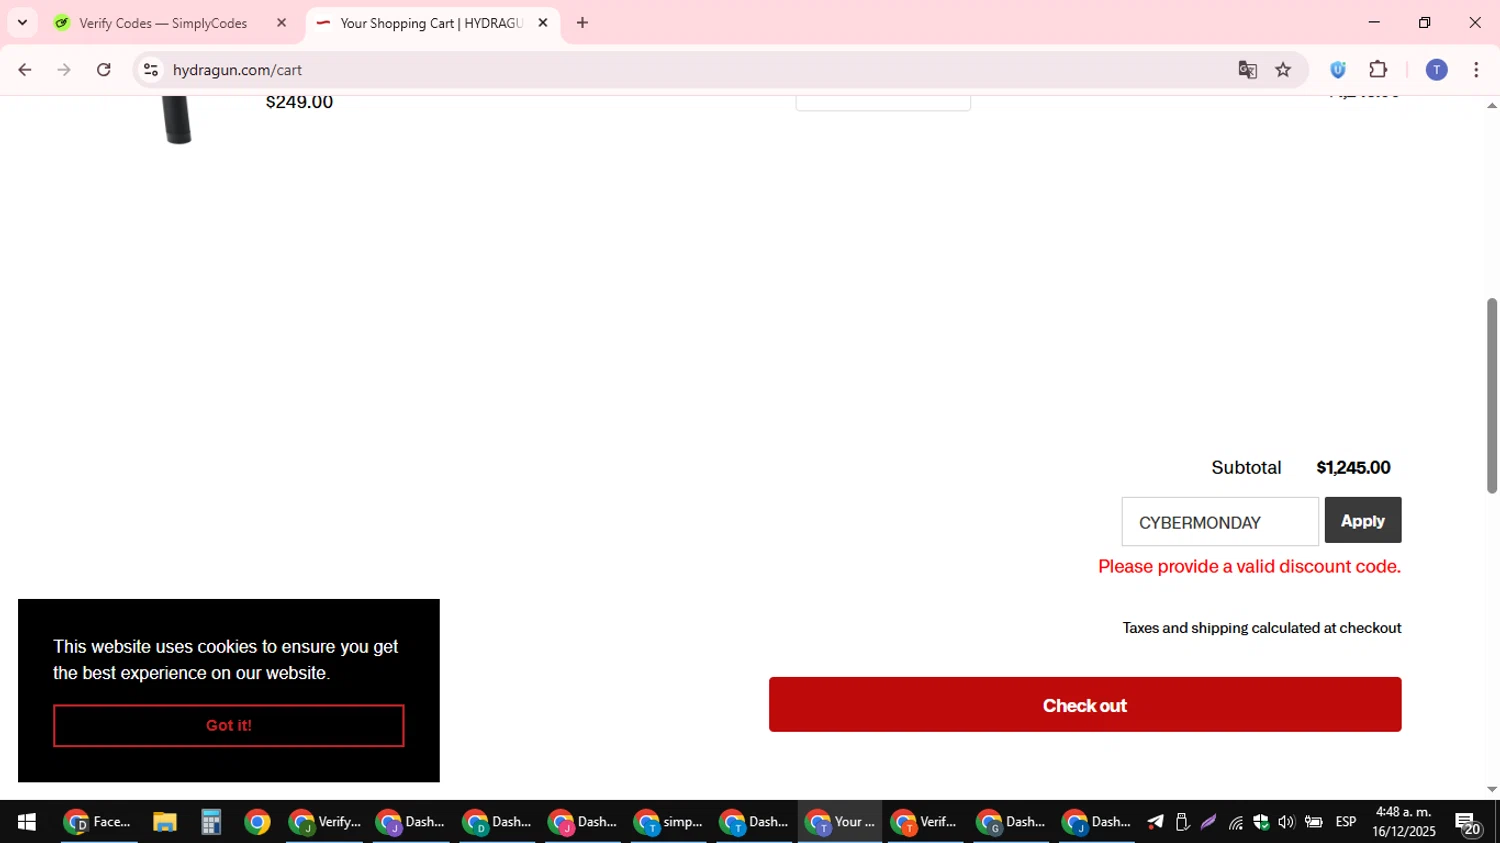The width and height of the screenshot is (1500, 843).
Task: Open Telegram tray icon
Action: 1155,822
